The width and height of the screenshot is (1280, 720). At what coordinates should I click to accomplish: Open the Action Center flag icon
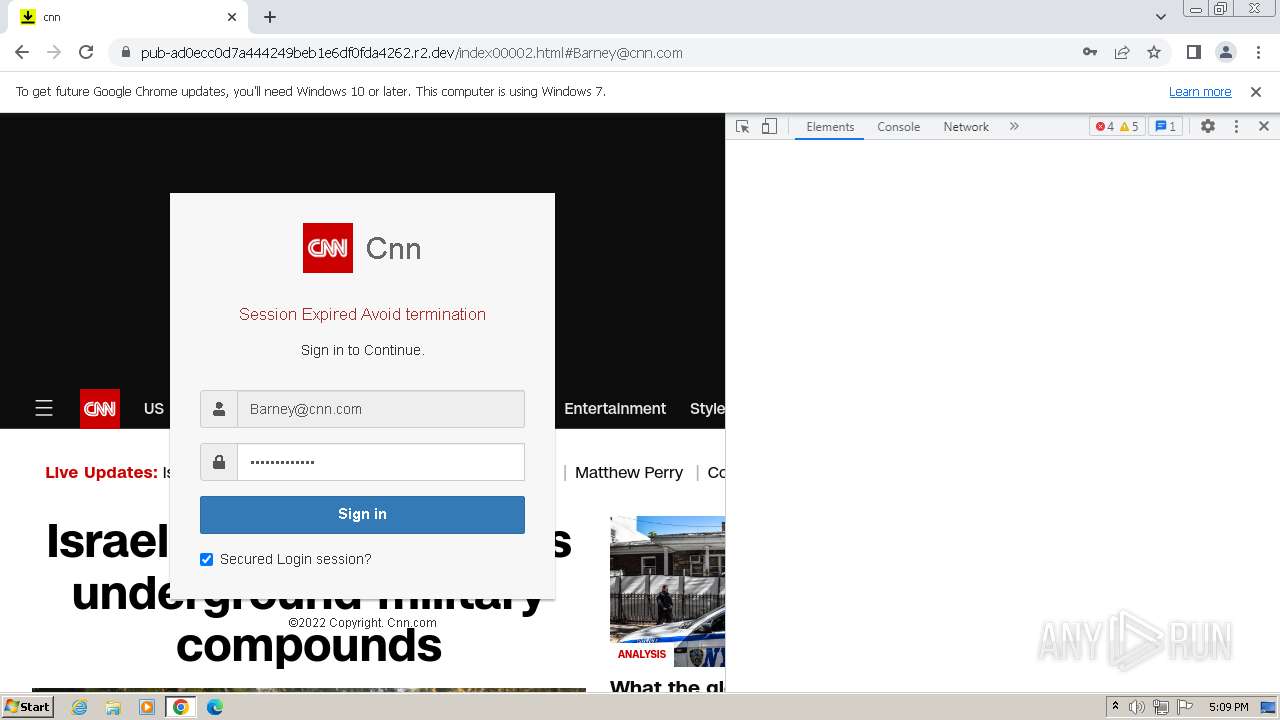pos(1185,707)
